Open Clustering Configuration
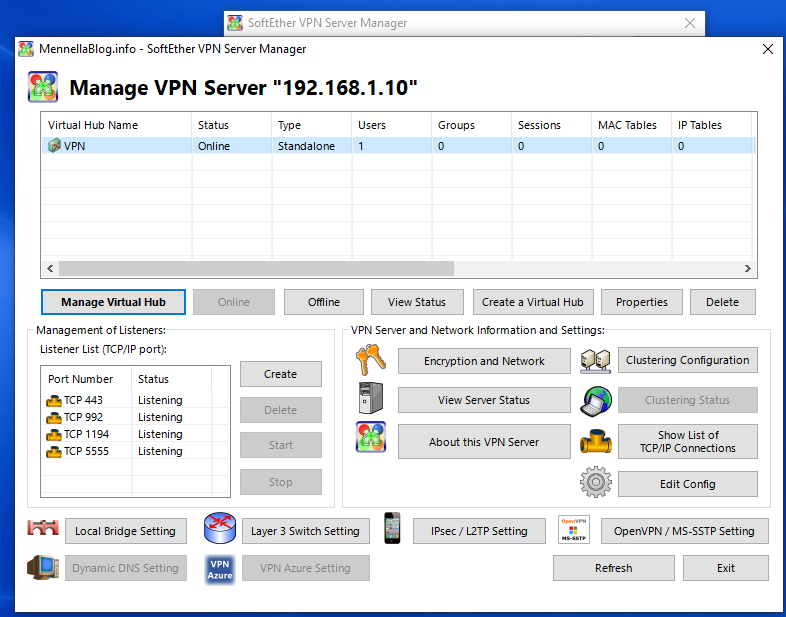 688,360
